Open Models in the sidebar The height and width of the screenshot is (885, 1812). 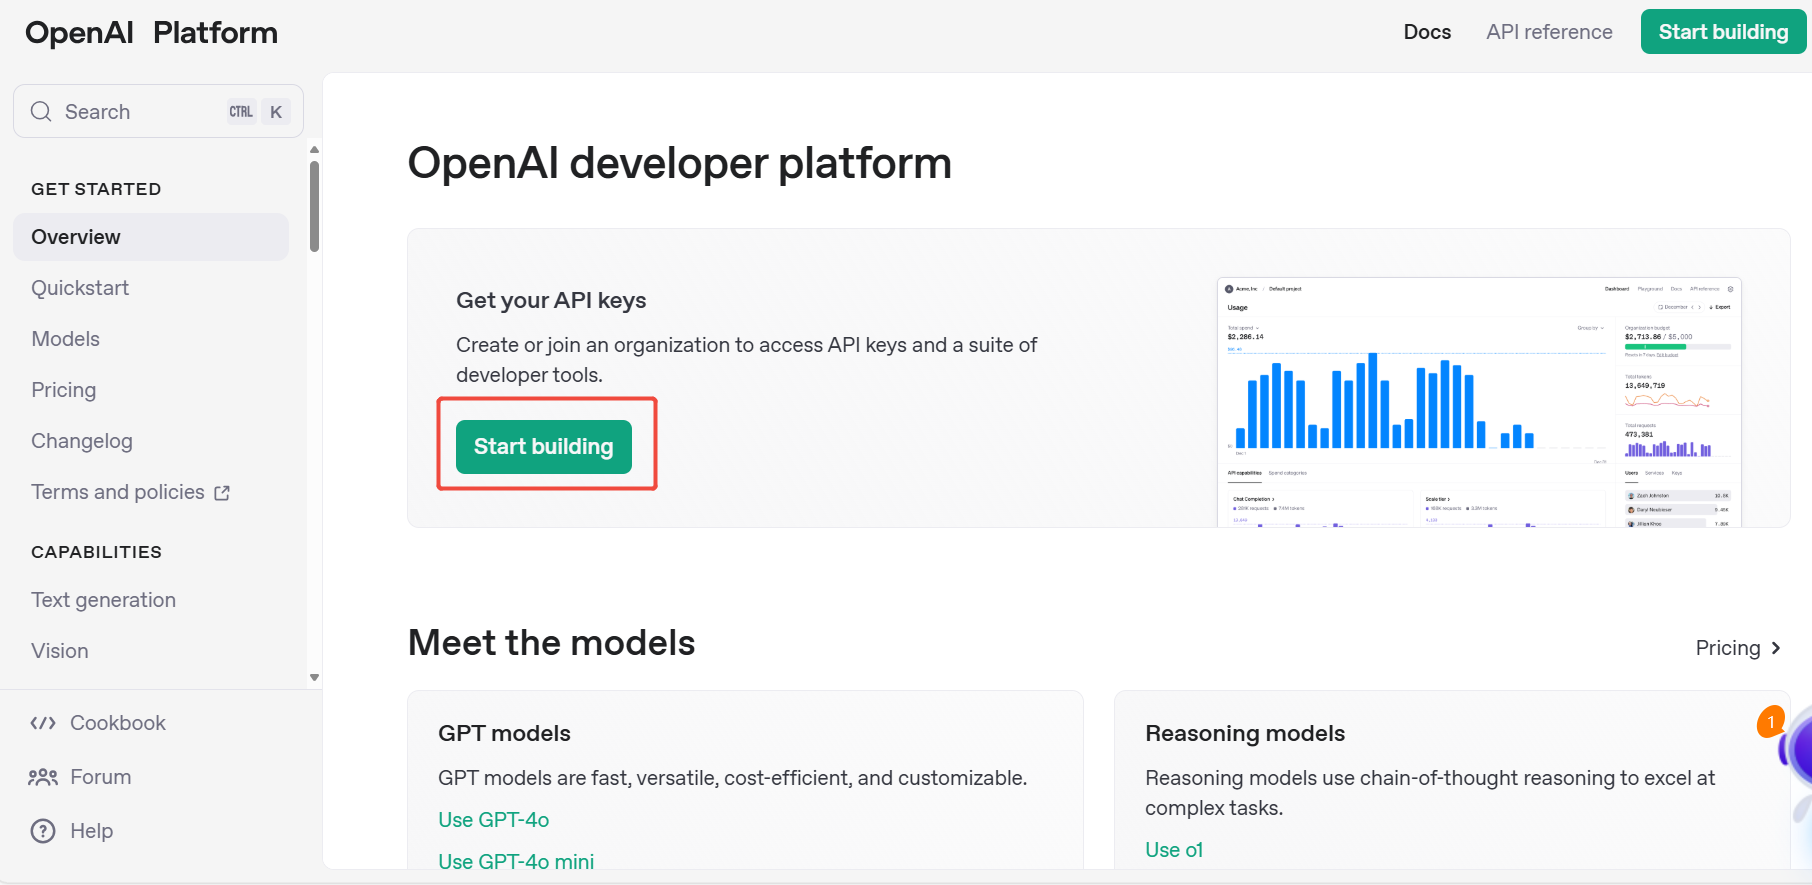tap(66, 339)
